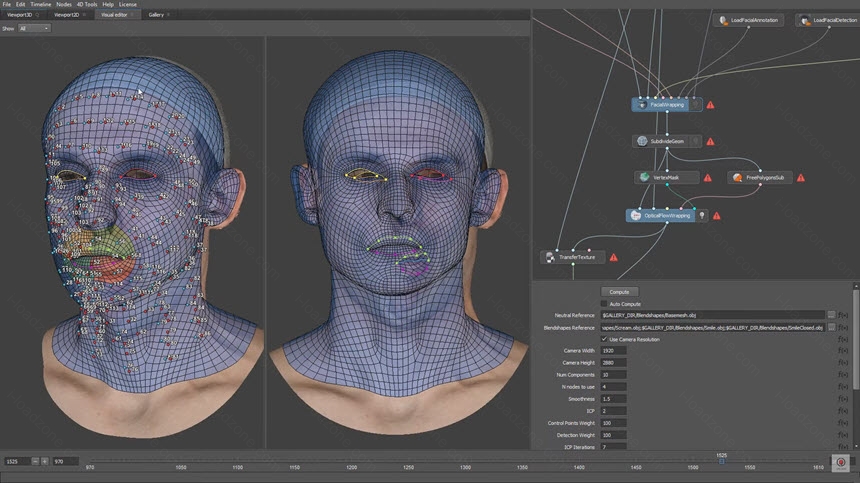Open the Nodes menu
The height and width of the screenshot is (483, 860).
(x=64, y=4)
